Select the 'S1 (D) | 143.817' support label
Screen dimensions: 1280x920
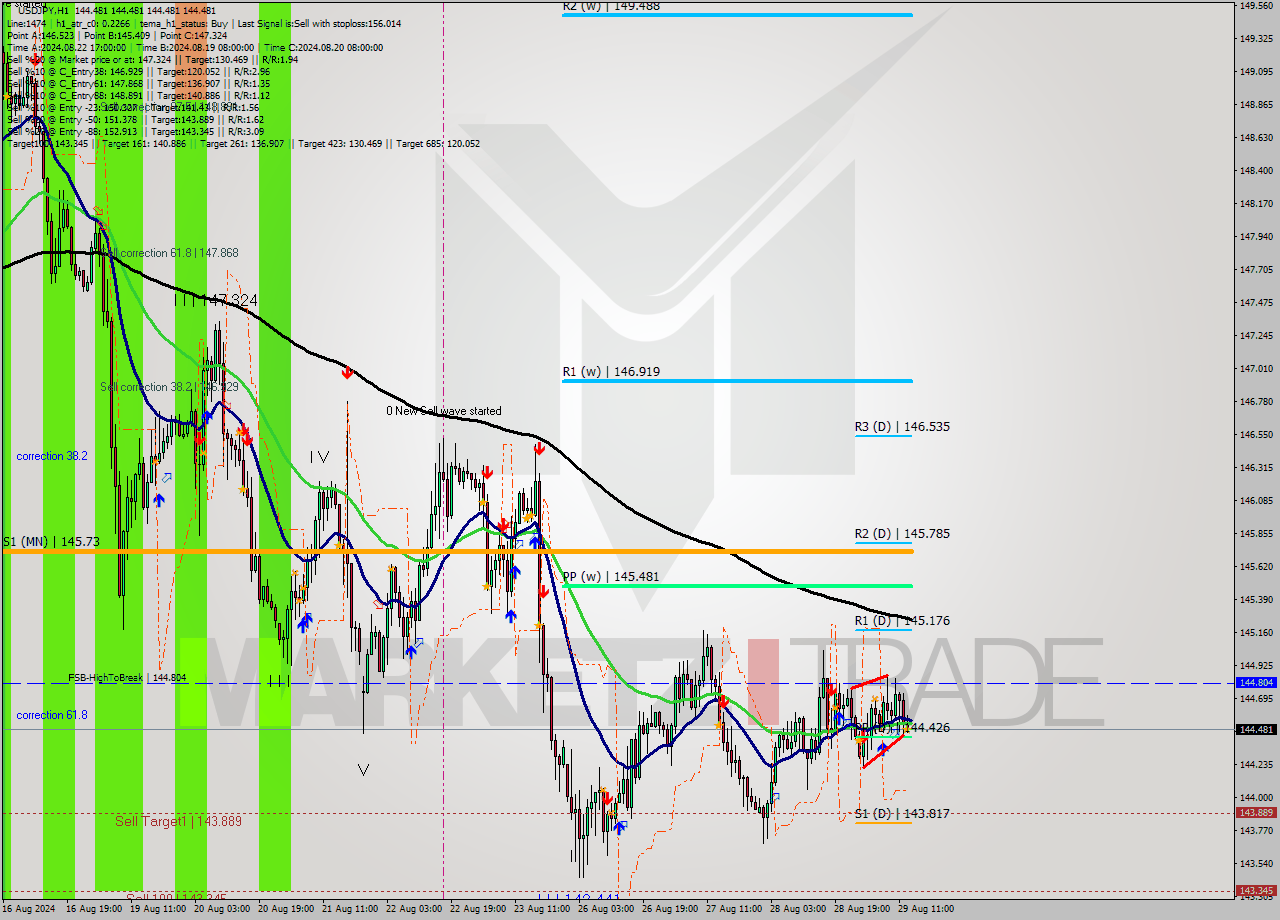(x=902, y=813)
